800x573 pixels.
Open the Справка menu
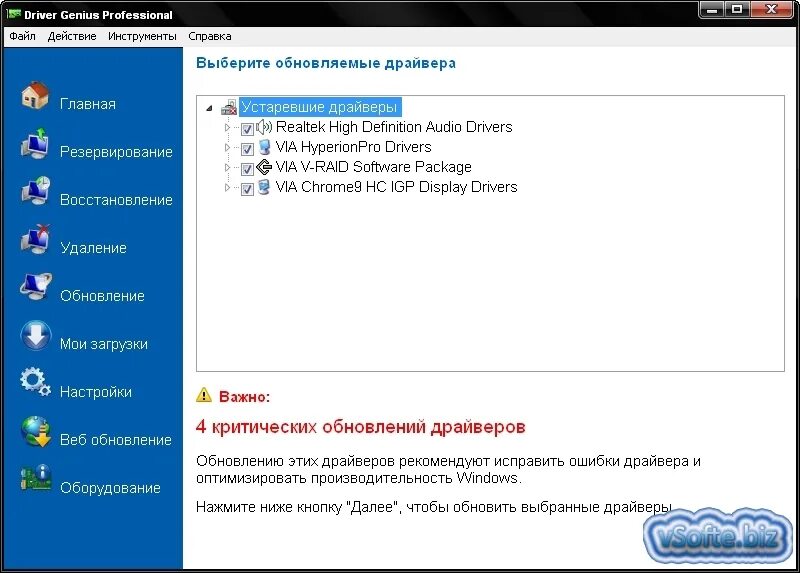210,36
